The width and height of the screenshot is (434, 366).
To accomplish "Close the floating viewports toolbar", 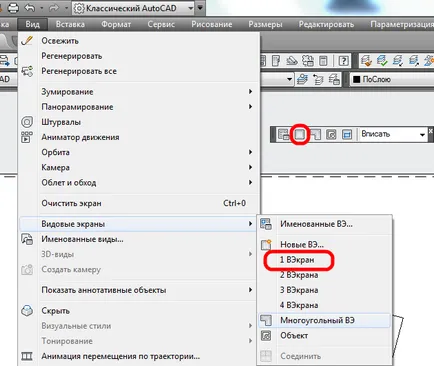I will (431, 131).
